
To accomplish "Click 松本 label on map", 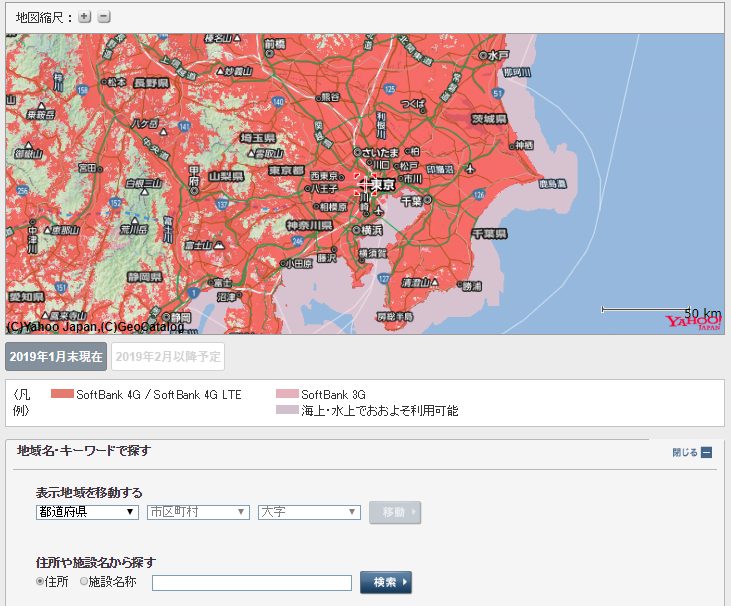I will pyautogui.click(x=117, y=82).
